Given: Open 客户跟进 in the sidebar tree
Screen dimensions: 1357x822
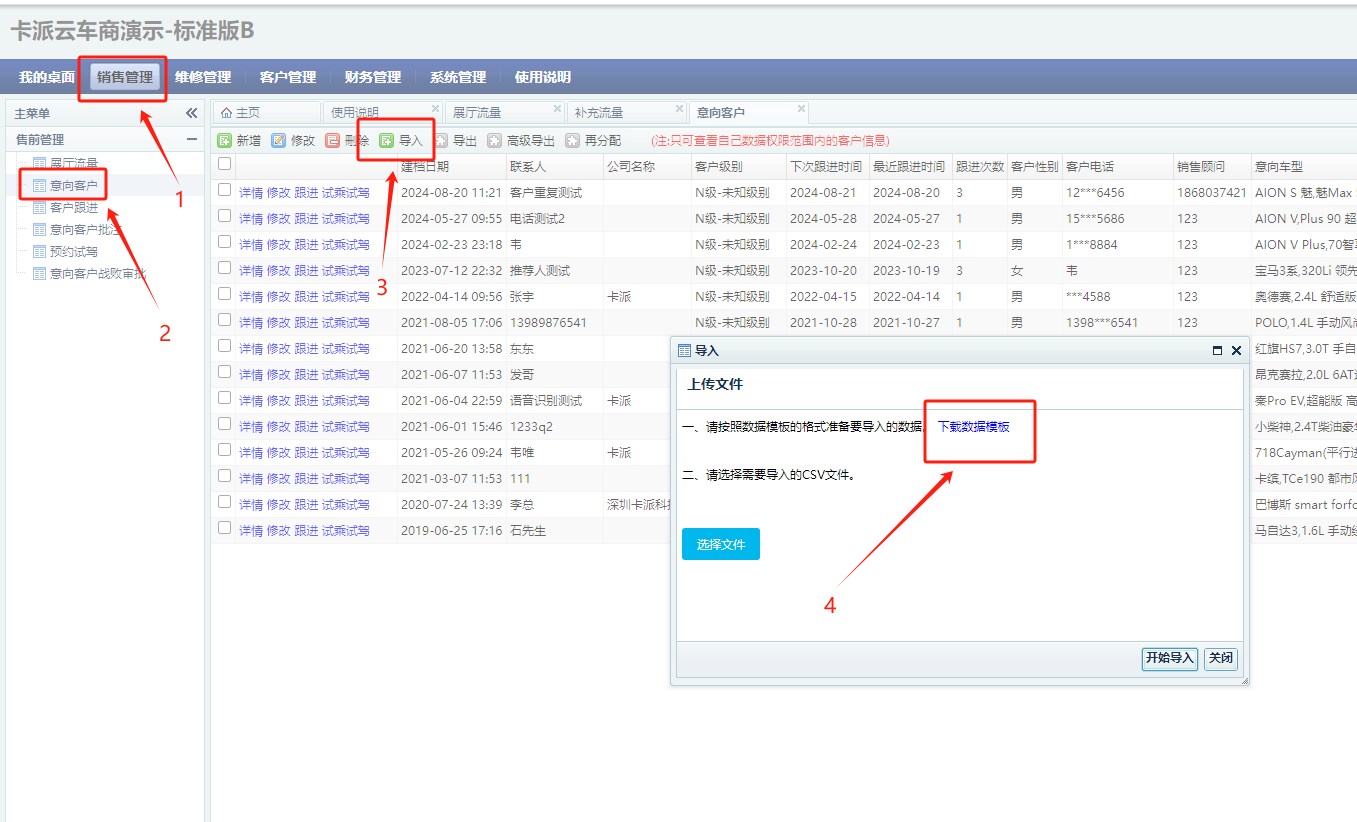Looking at the screenshot, I should point(74,208).
